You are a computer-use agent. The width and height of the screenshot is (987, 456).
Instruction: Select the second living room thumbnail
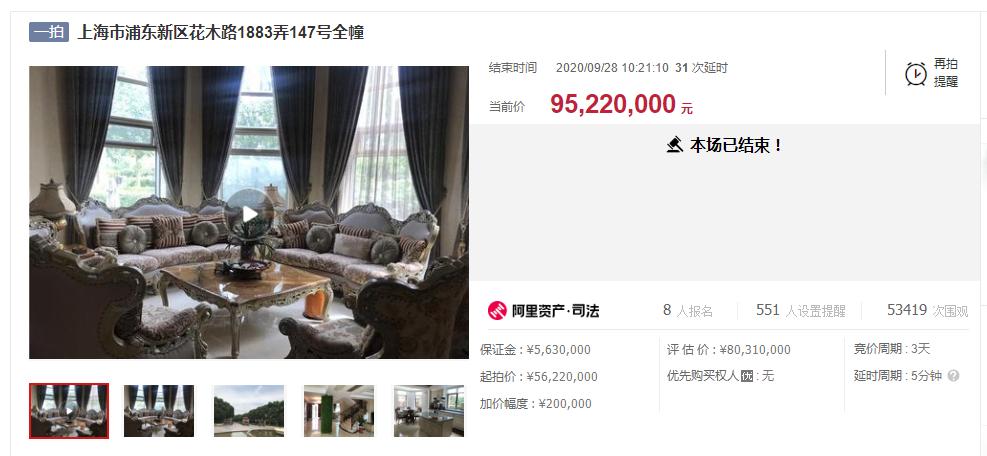[159, 411]
